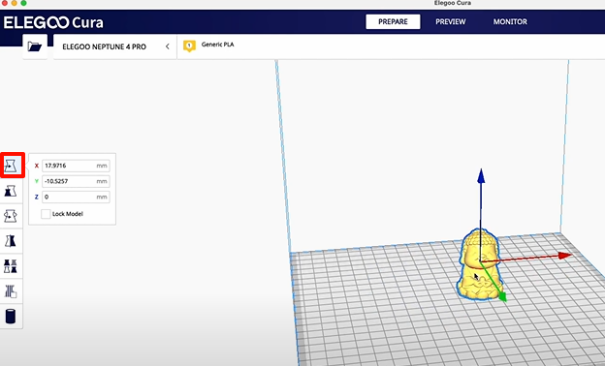The height and width of the screenshot is (367, 605).
Task: Select the Support Blocker tool icon
Action: [11, 291]
